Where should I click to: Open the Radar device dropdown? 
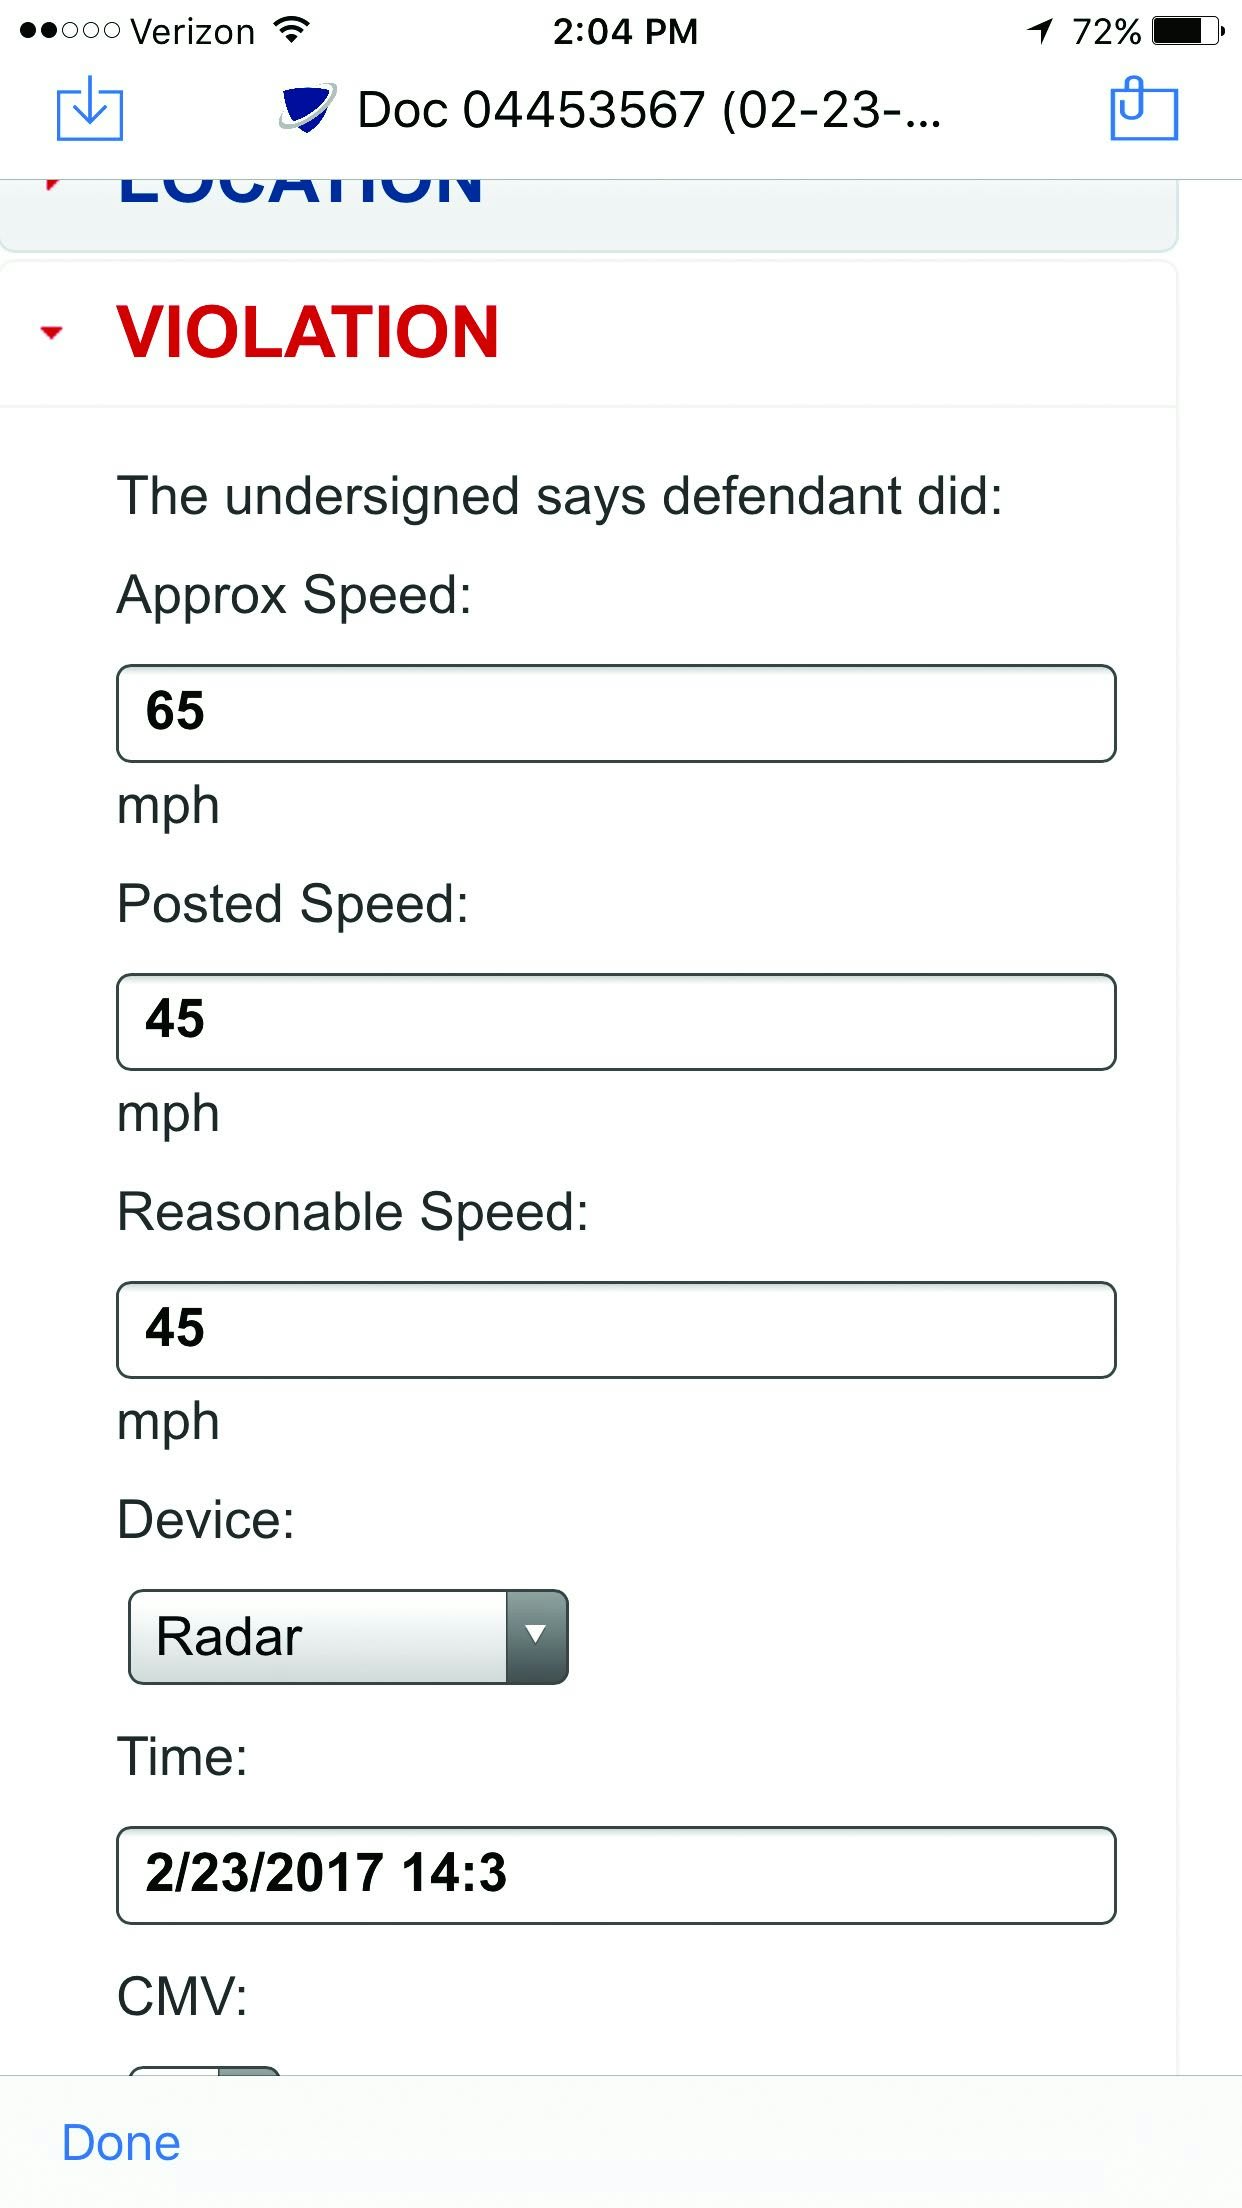click(x=348, y=1637)
